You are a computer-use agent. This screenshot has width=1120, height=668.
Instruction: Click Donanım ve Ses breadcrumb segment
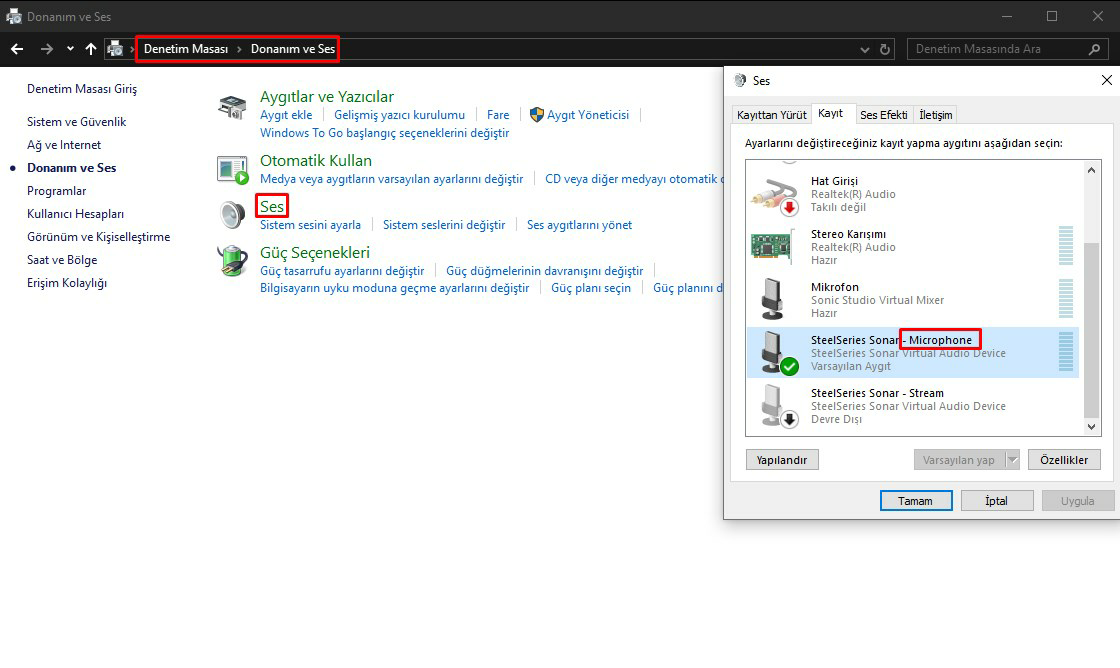[293, 49]
